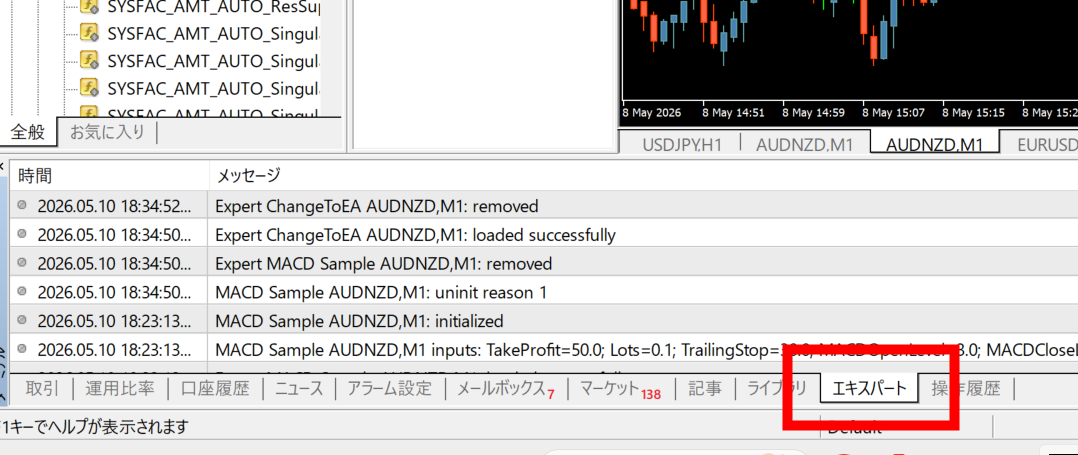Click the '8 May 15:15' chart time label

coord(975,112)
